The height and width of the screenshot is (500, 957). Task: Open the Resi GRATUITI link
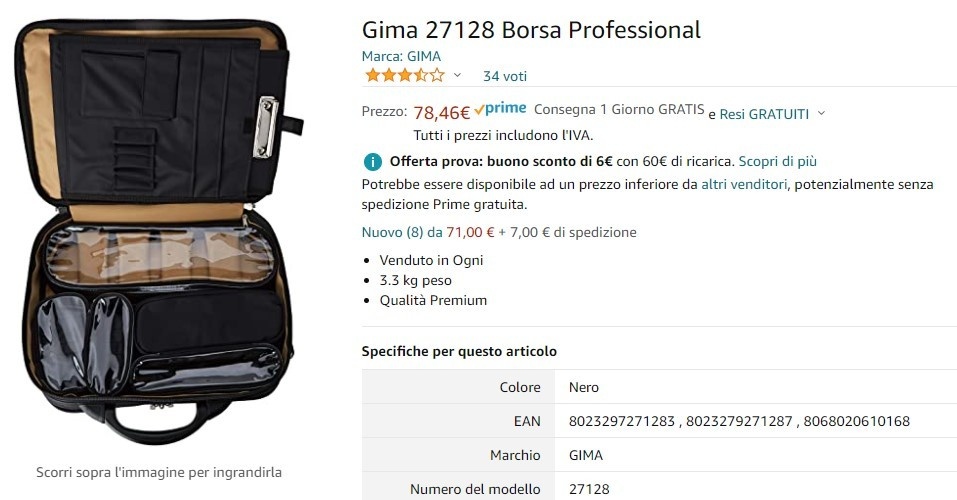coord(764,114)
